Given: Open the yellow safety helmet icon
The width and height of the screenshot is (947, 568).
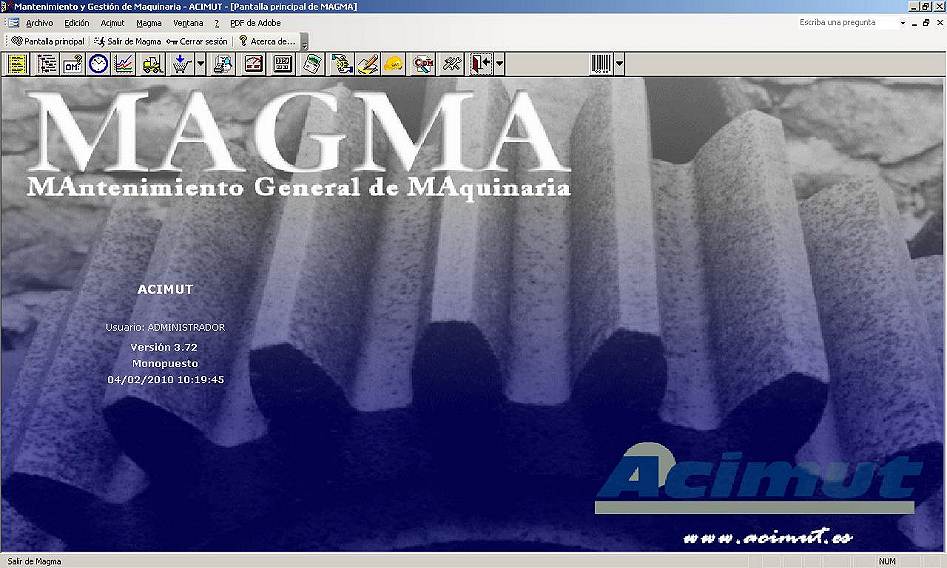Looking at the screenshot, I should click(x=393, y=63).
